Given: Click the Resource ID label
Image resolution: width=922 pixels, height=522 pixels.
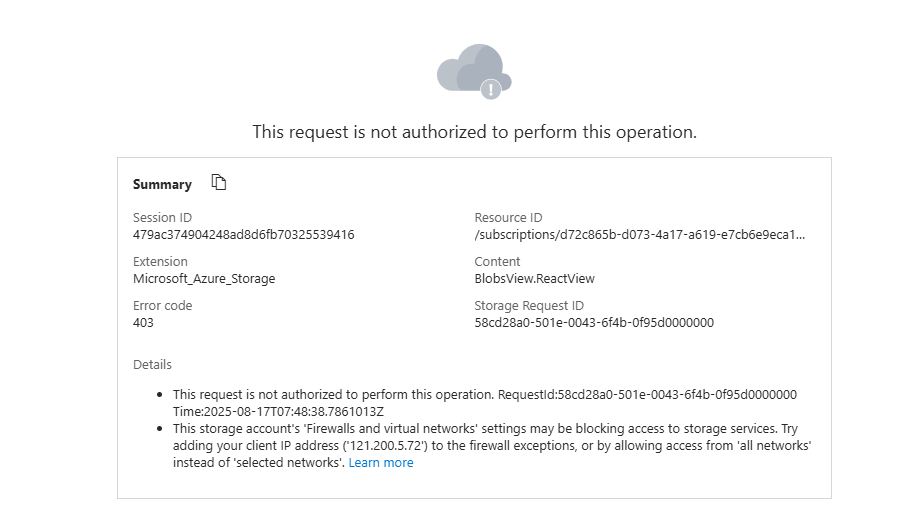Looking at the screenshot, I should (508, 218).
